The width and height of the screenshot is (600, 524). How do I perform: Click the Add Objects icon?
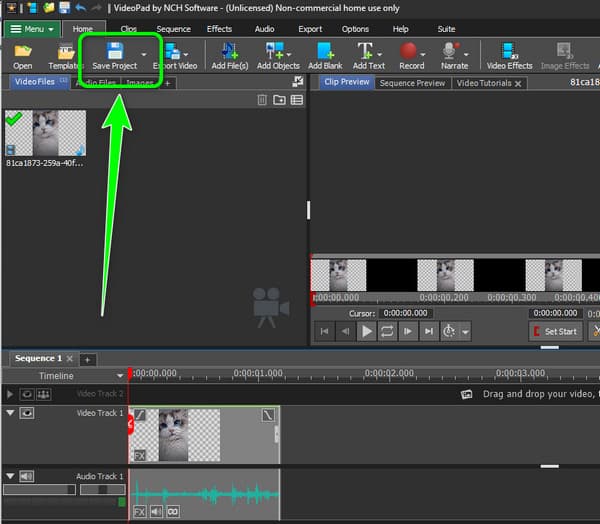tap(275, 51)
